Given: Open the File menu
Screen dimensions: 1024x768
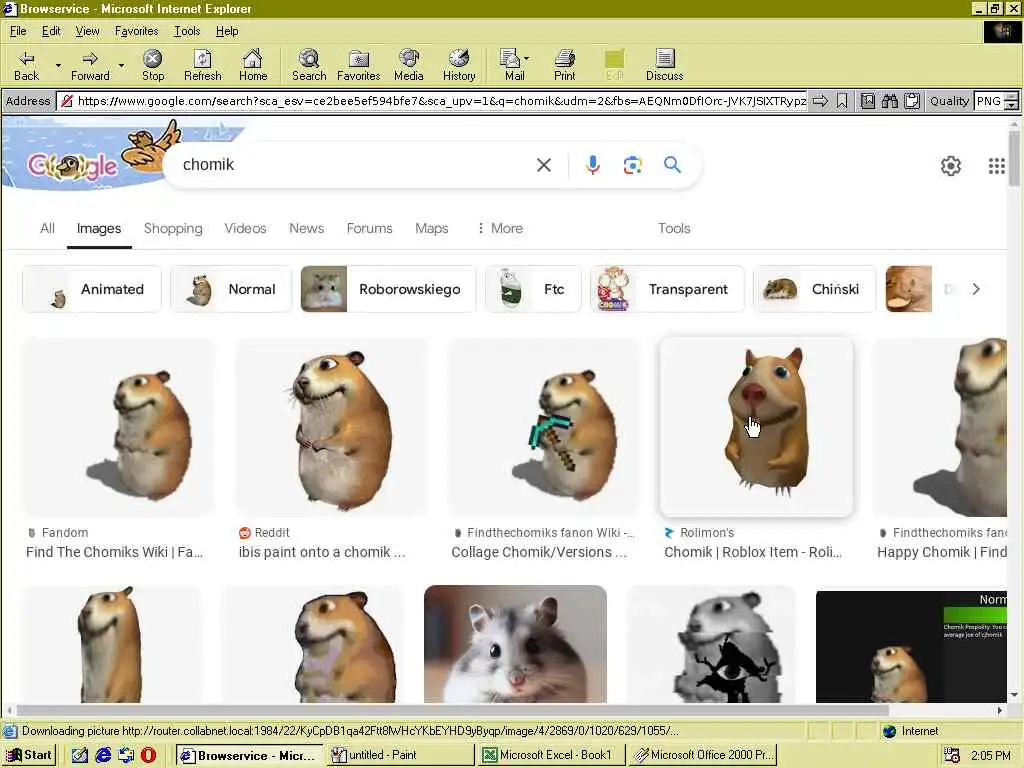Looking at the screenshot, I should coord(18,31).
